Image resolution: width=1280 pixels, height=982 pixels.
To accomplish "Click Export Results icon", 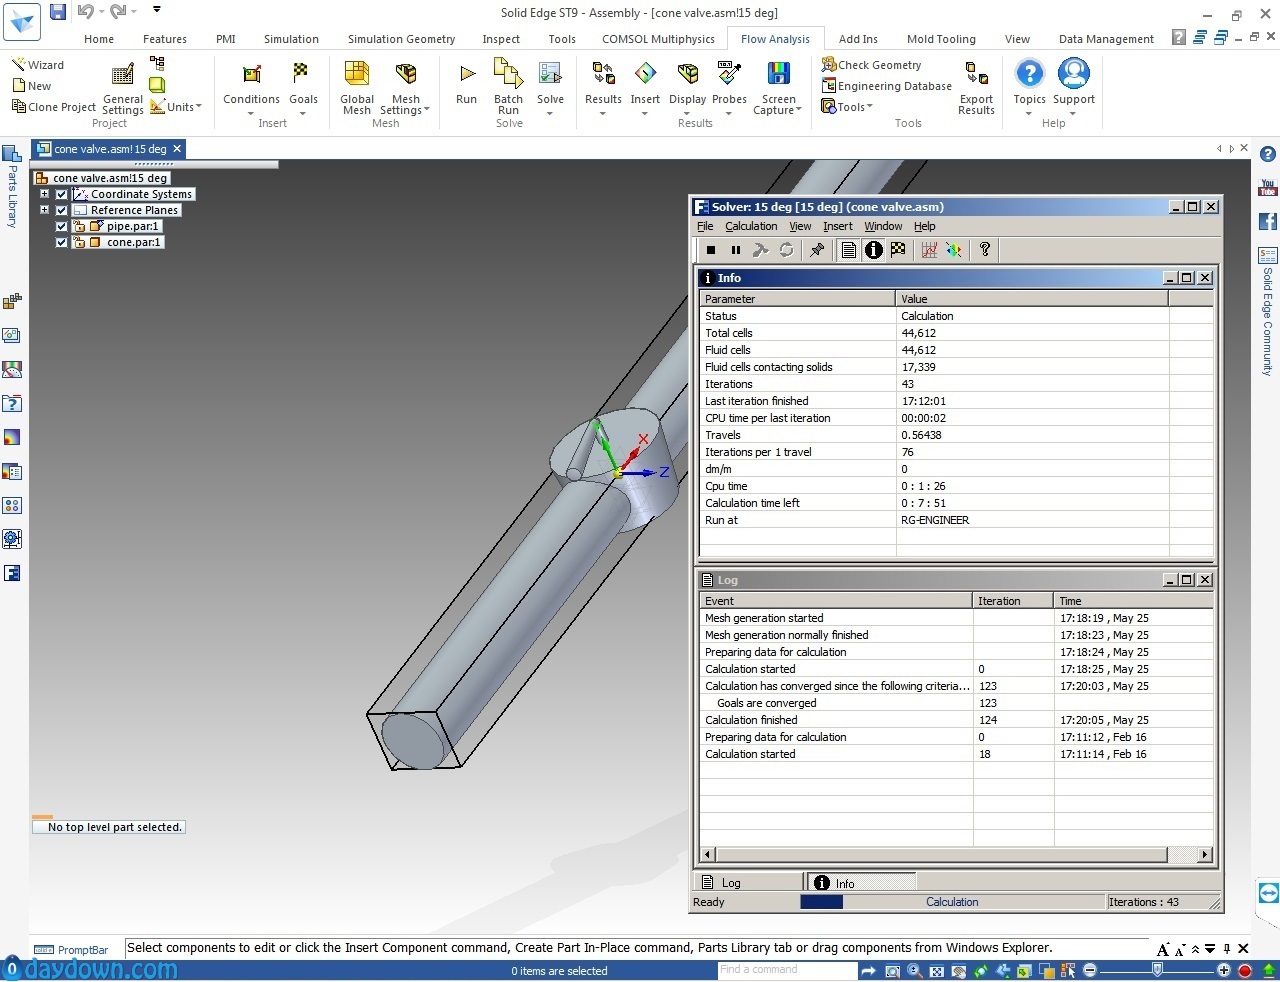I will [976, 88].
